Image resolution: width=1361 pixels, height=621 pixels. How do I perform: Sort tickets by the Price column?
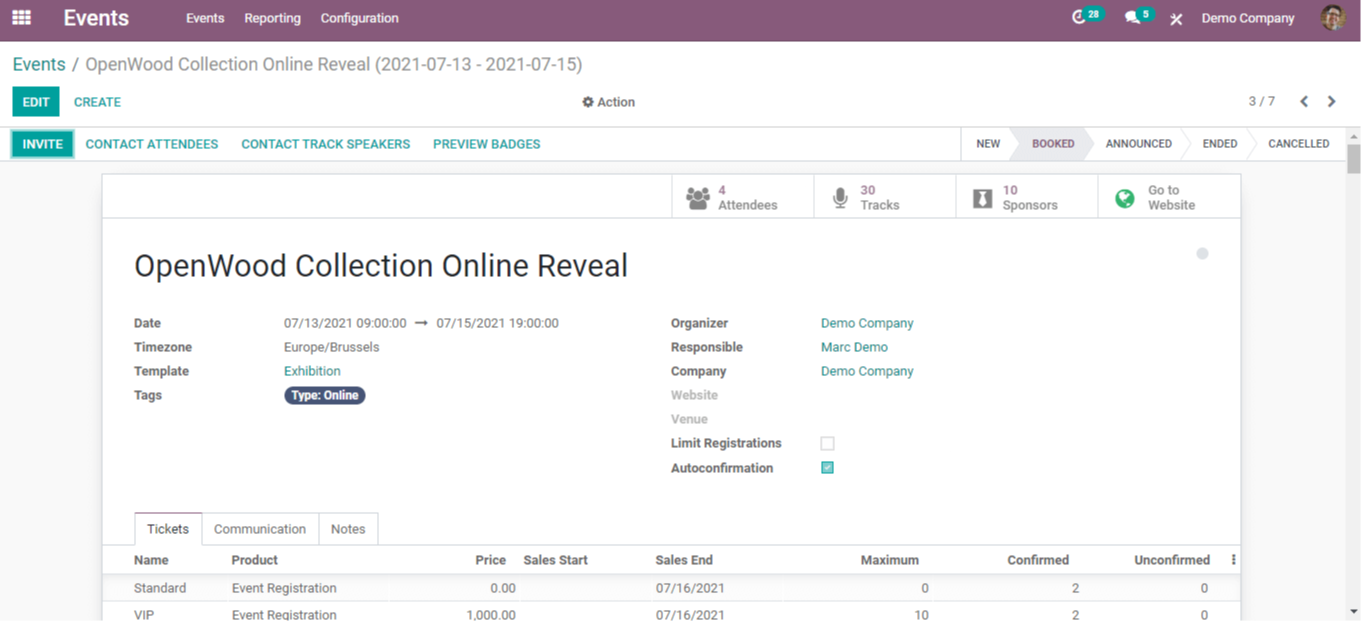pos(490,560)
